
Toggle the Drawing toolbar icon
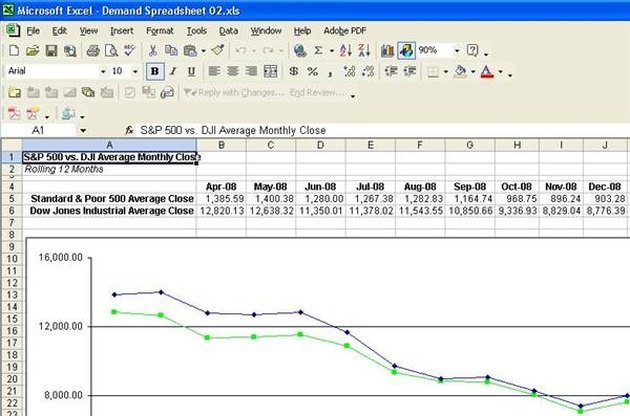406,51
